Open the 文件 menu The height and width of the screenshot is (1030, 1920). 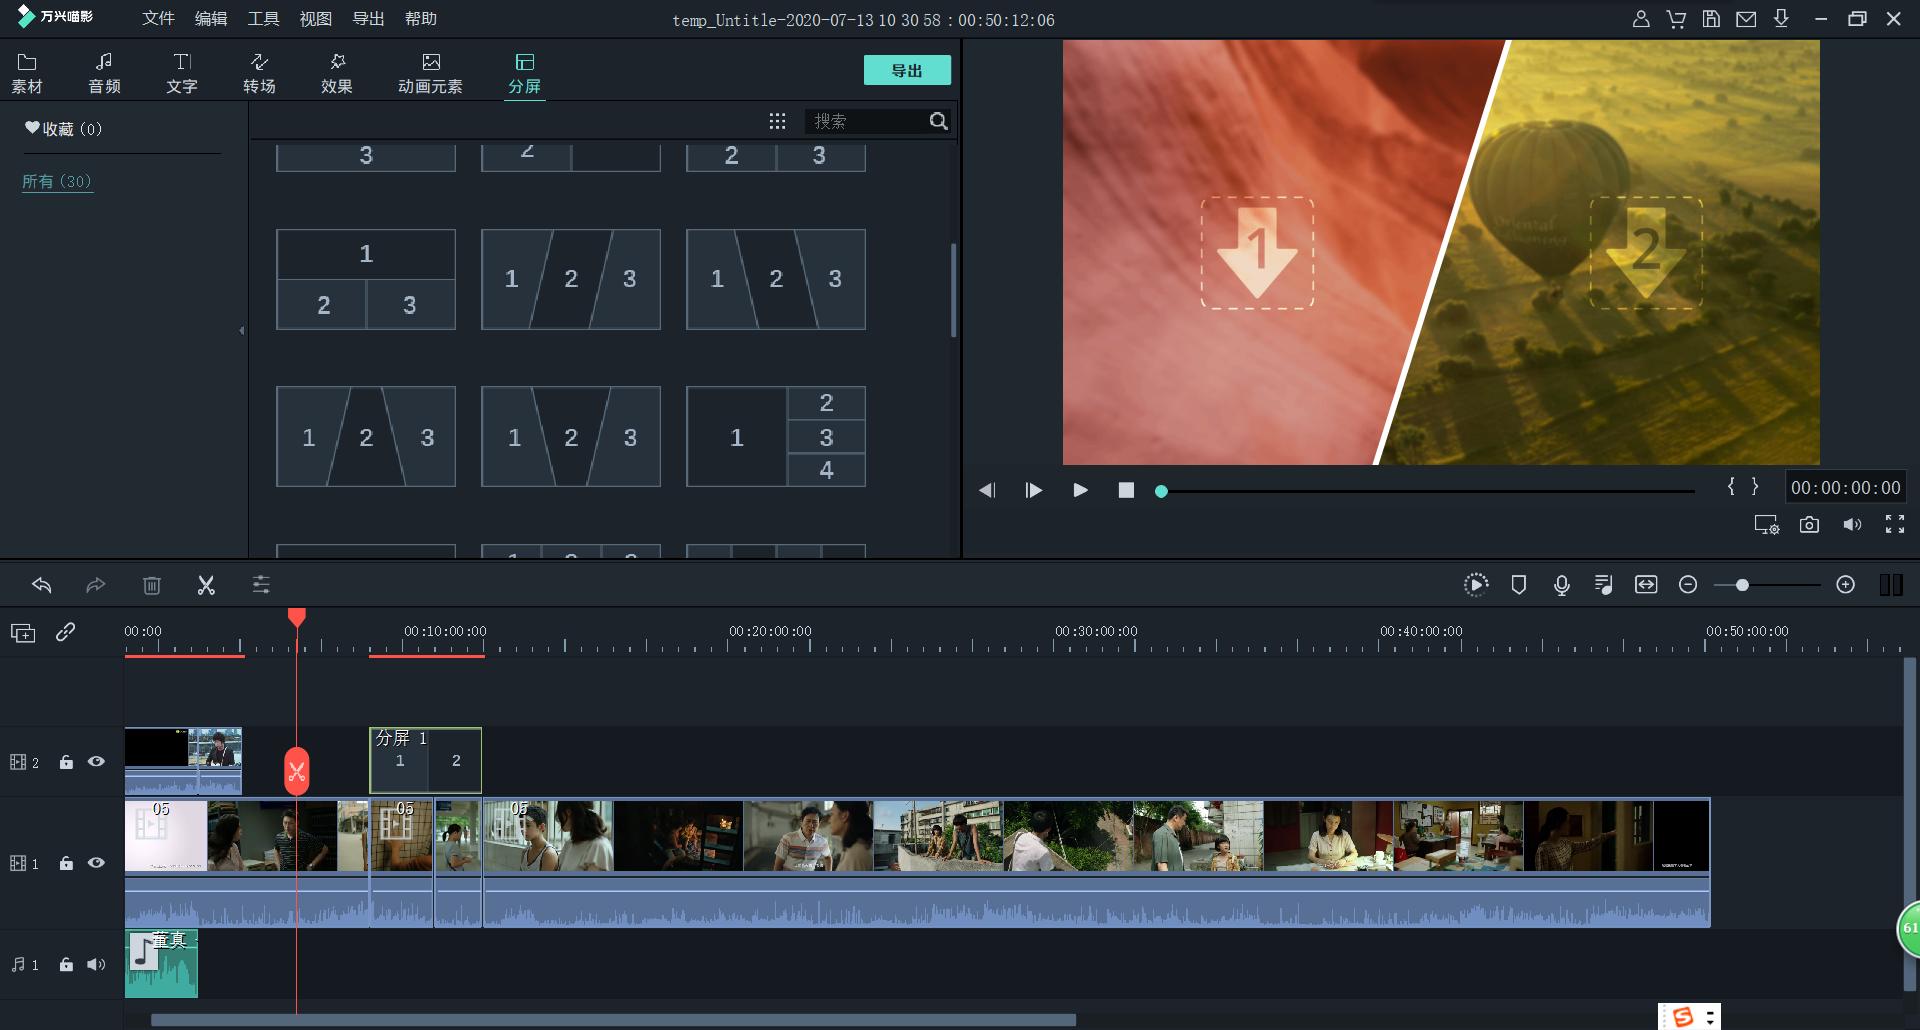click(x=158, y=19)
